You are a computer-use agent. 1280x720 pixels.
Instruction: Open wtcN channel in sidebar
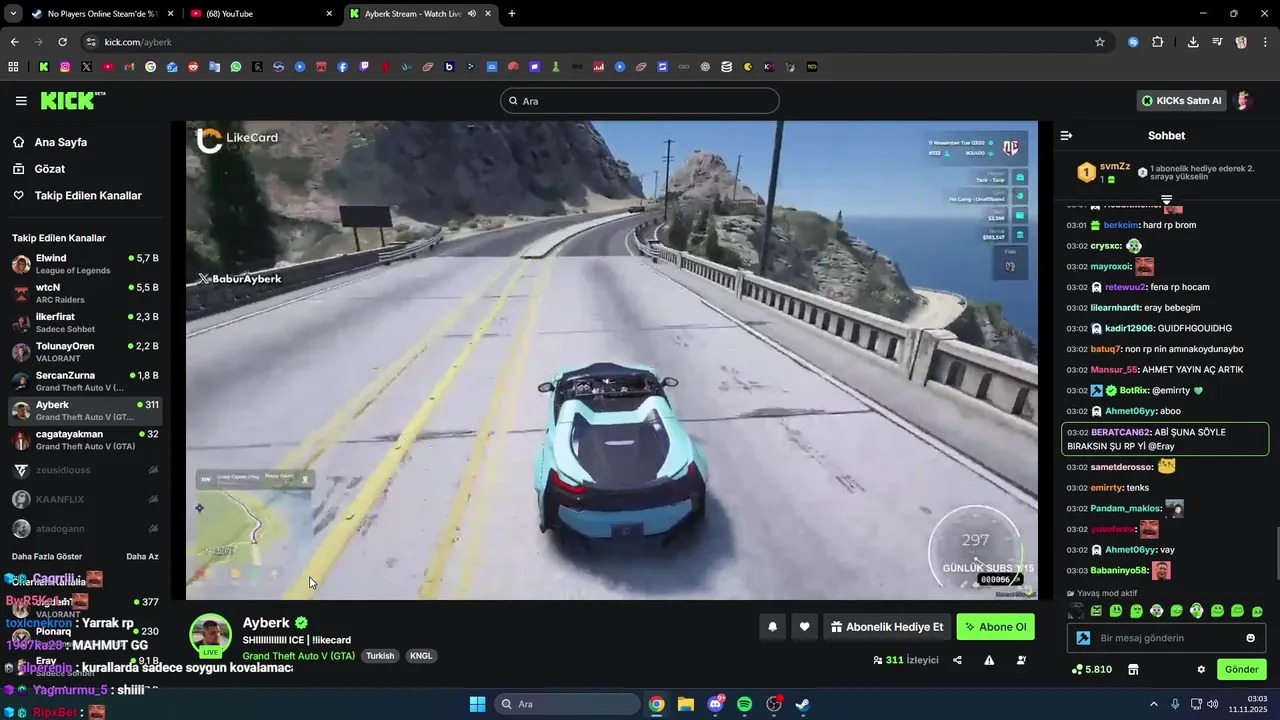(x=85, y=293)
